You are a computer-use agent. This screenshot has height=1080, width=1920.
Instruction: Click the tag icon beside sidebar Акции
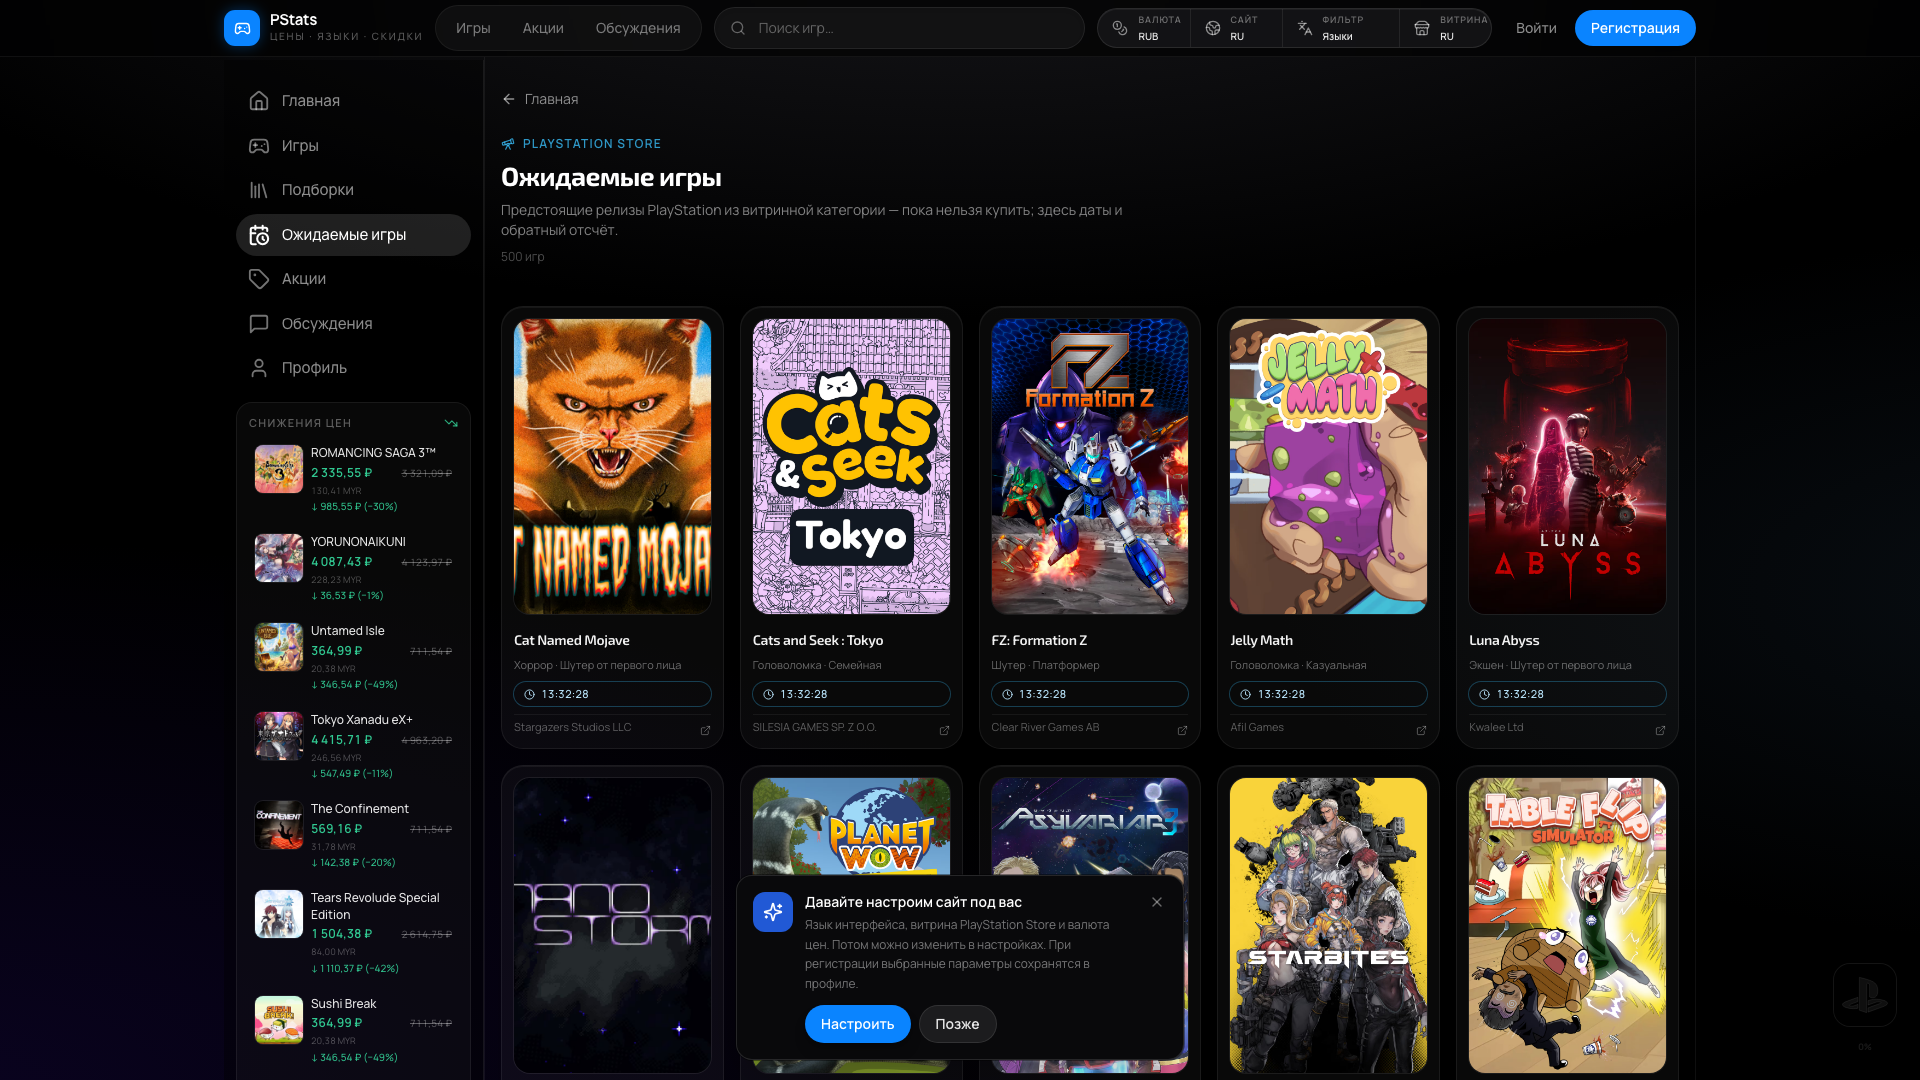(259, 279)
